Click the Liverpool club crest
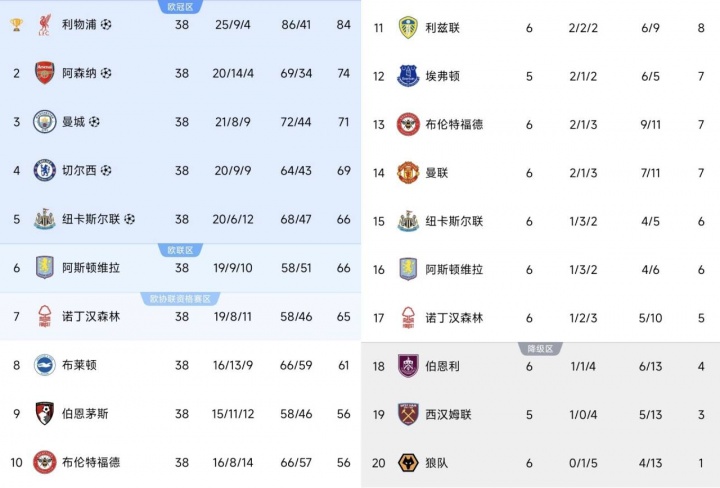The image size is (720, 488). coord(44,24)
